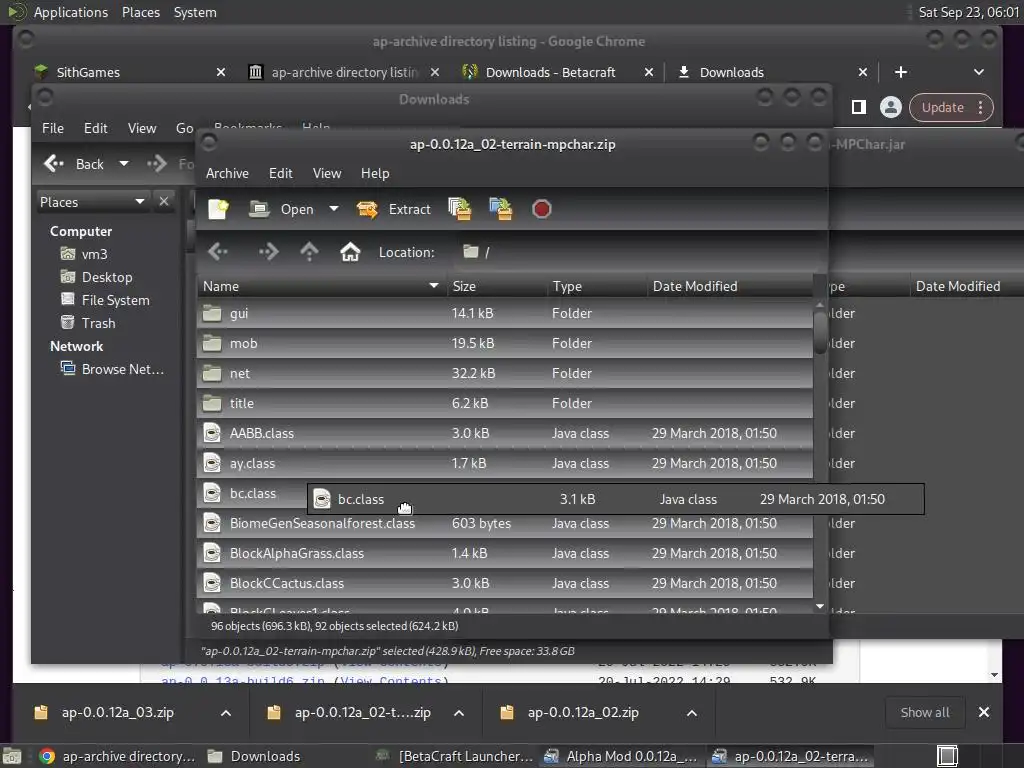Expand options for ap-0.0.12a_02.zip download
Image resolution: width=1024 pixels, height=768 pixels.
tap(692, 713)
